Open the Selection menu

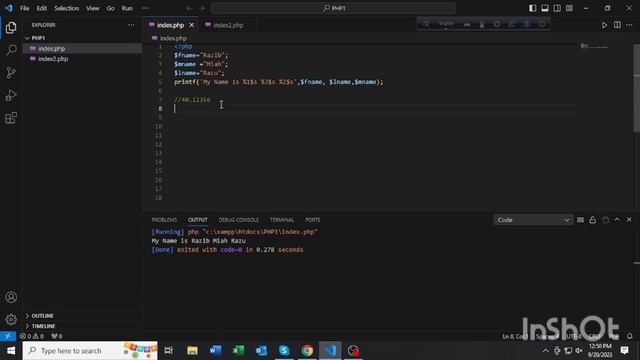tap(67, 8)
